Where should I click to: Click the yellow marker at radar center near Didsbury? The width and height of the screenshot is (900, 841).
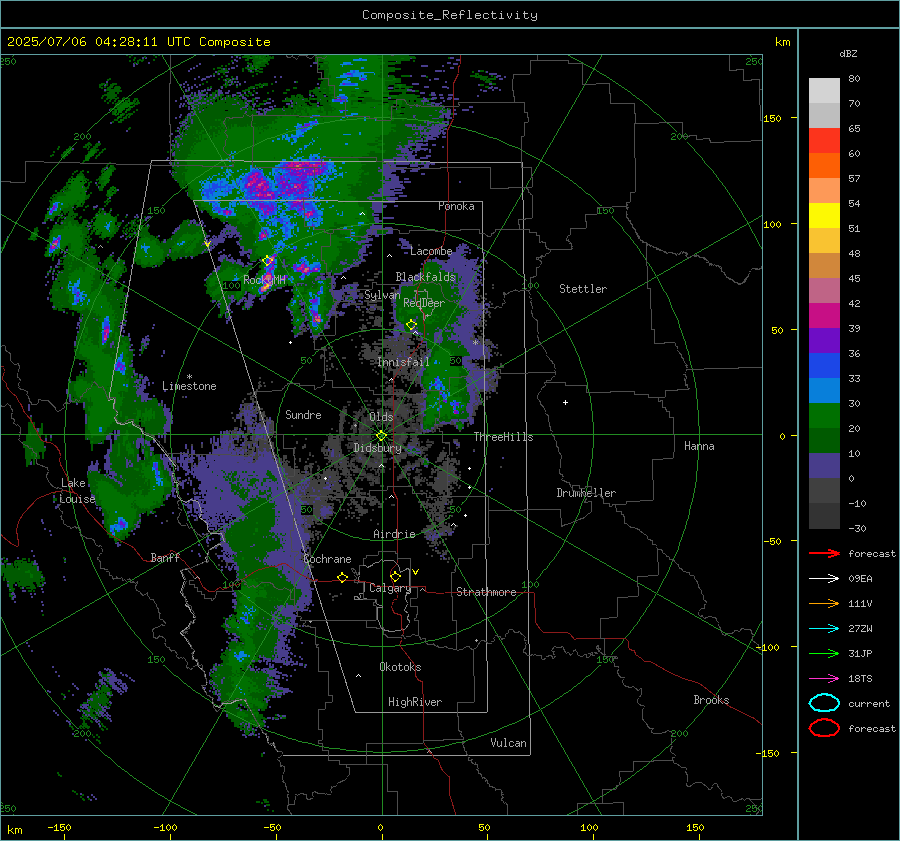click(x=381, y=436)
